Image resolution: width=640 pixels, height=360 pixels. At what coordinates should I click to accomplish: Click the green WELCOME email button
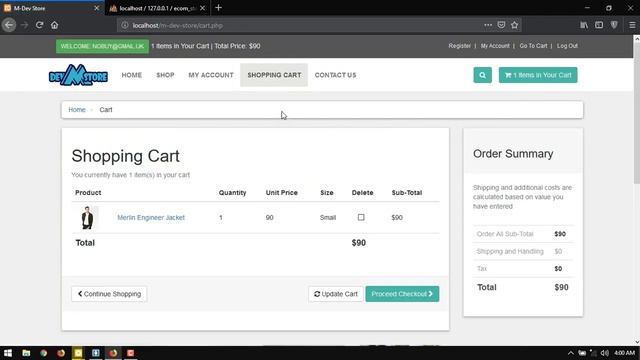(102, 46)
